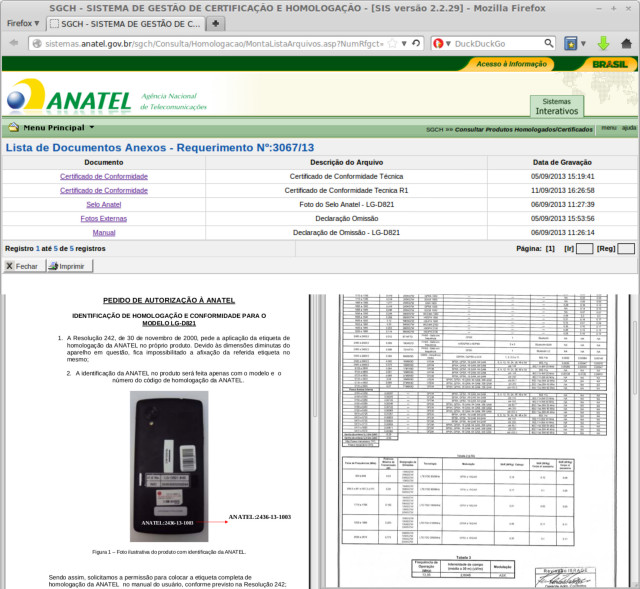The image size is (640, 589).
Task: Open the Selo Anatel document link
Action: (x=104, y=204)
